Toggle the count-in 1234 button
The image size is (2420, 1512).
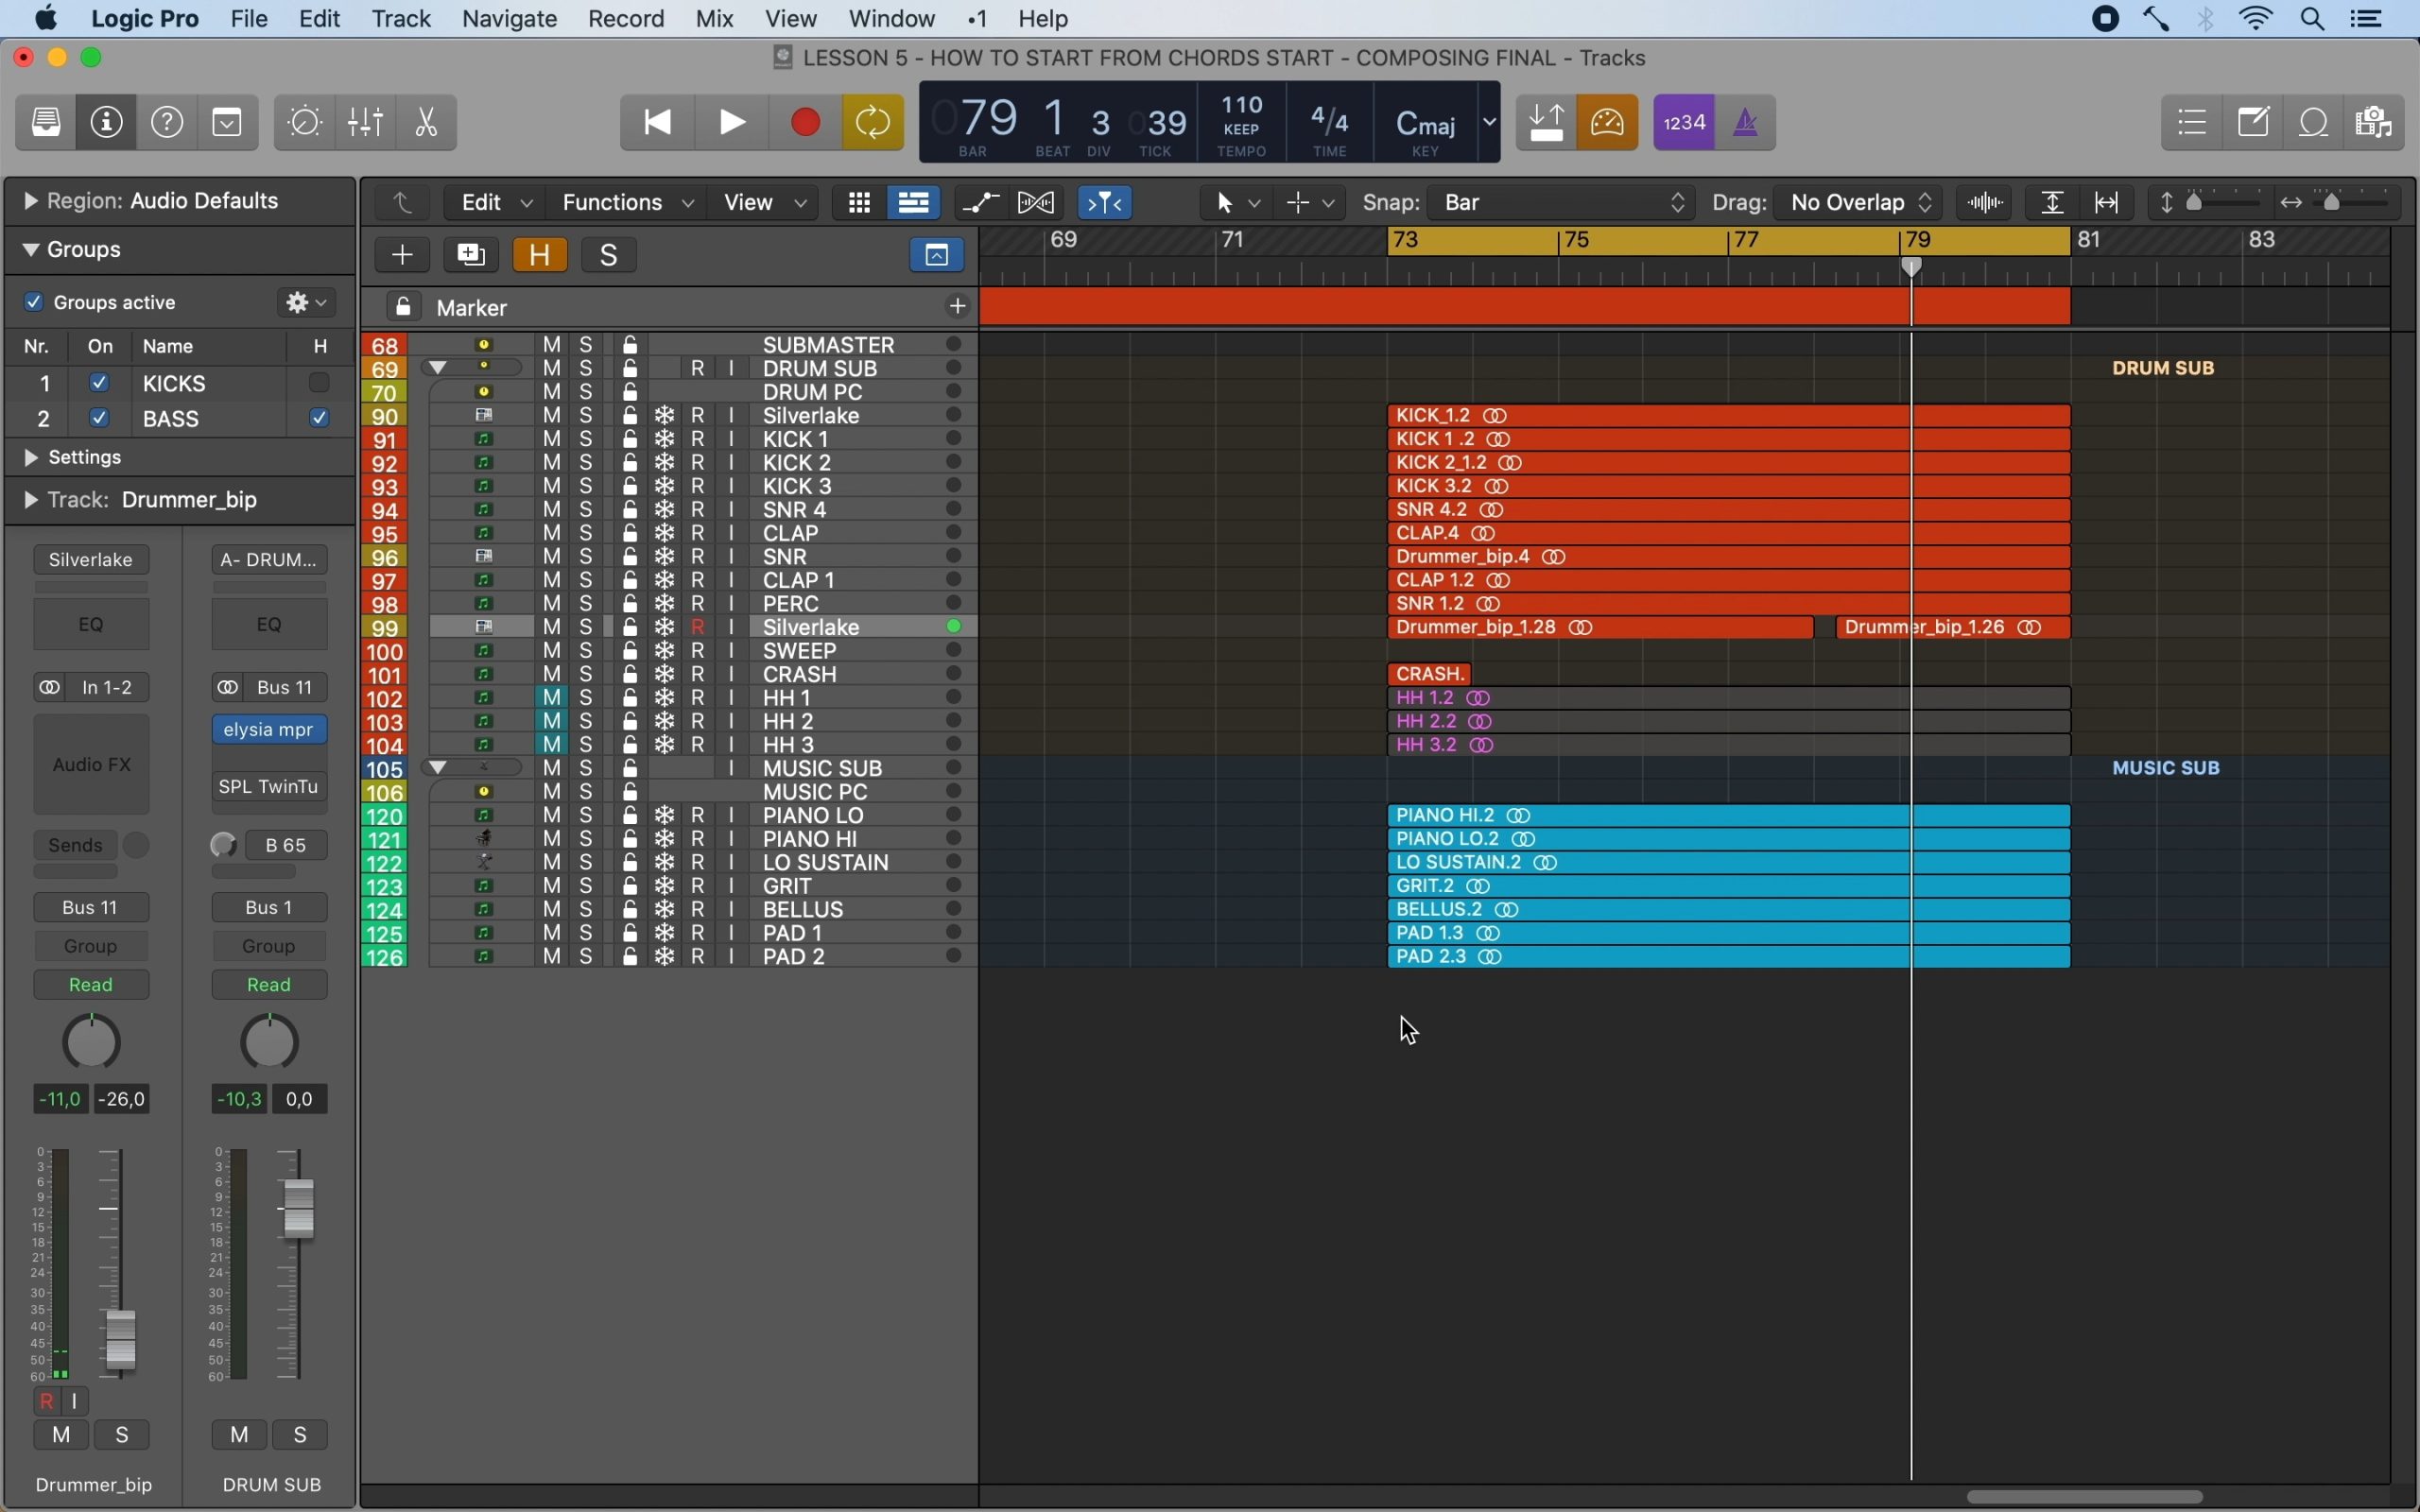point(1686,122)
